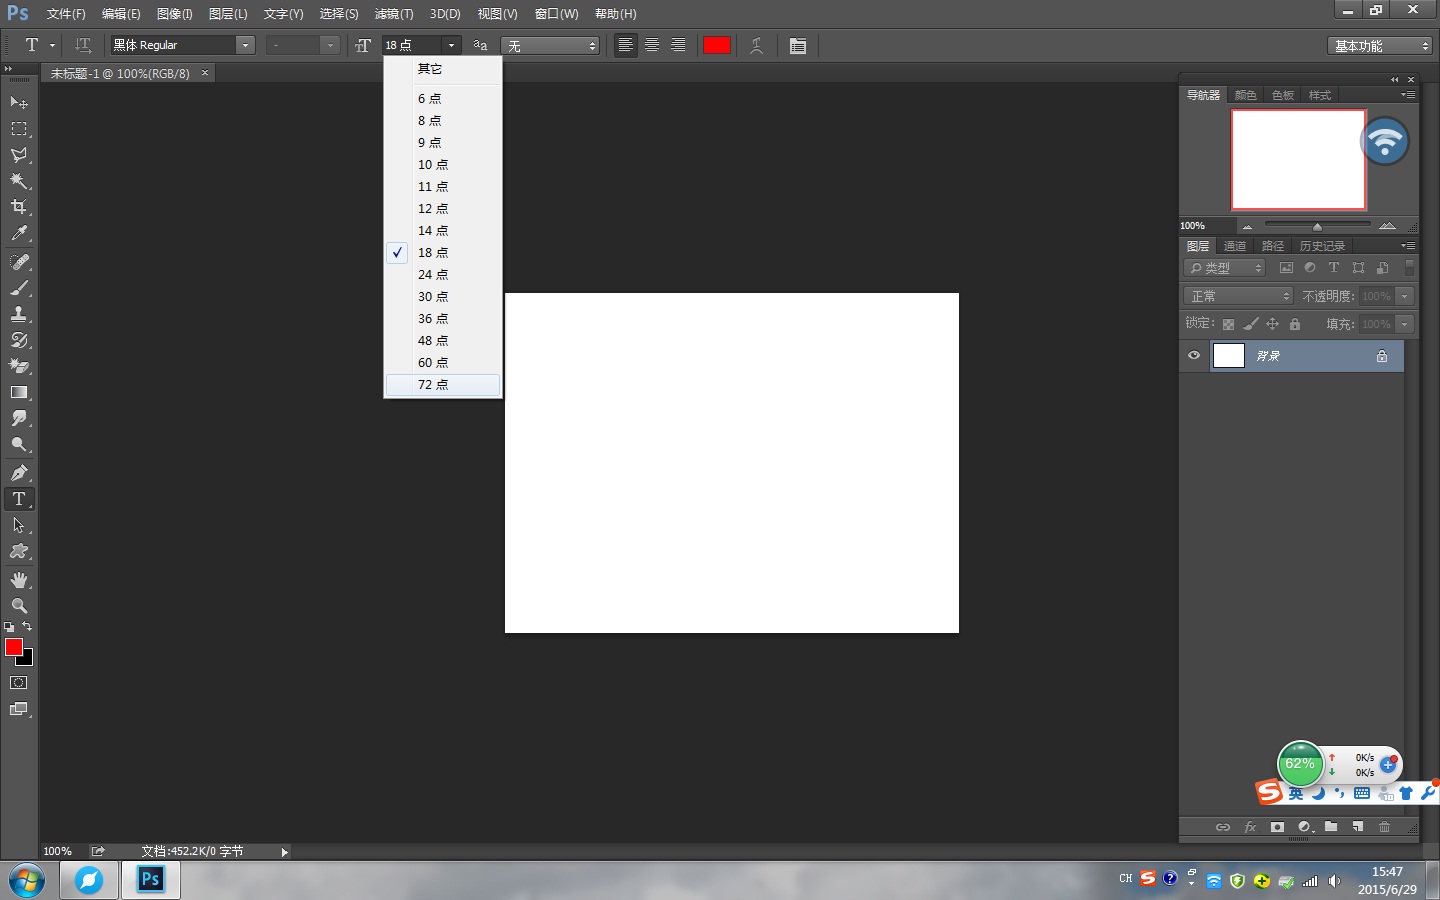Select the Magic Wand tool
The height and width of the screenshot is (900, 1440).
click(19, 181)
